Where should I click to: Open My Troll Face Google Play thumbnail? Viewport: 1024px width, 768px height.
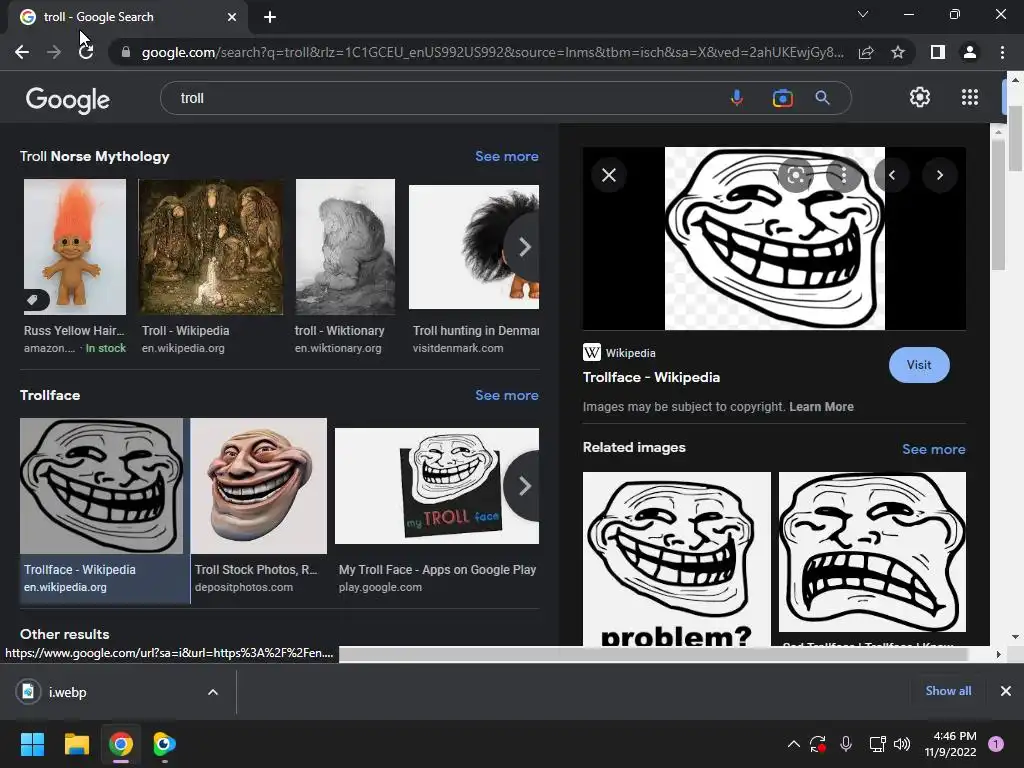click(437, 486)
